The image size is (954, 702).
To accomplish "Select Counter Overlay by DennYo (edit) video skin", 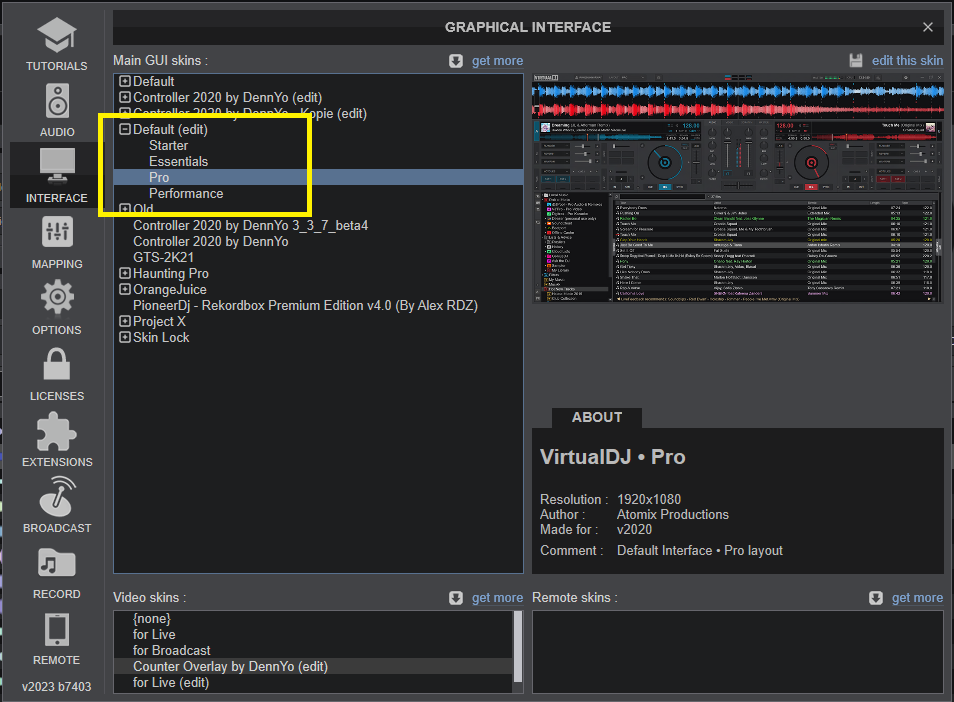I will click(313, 667).
